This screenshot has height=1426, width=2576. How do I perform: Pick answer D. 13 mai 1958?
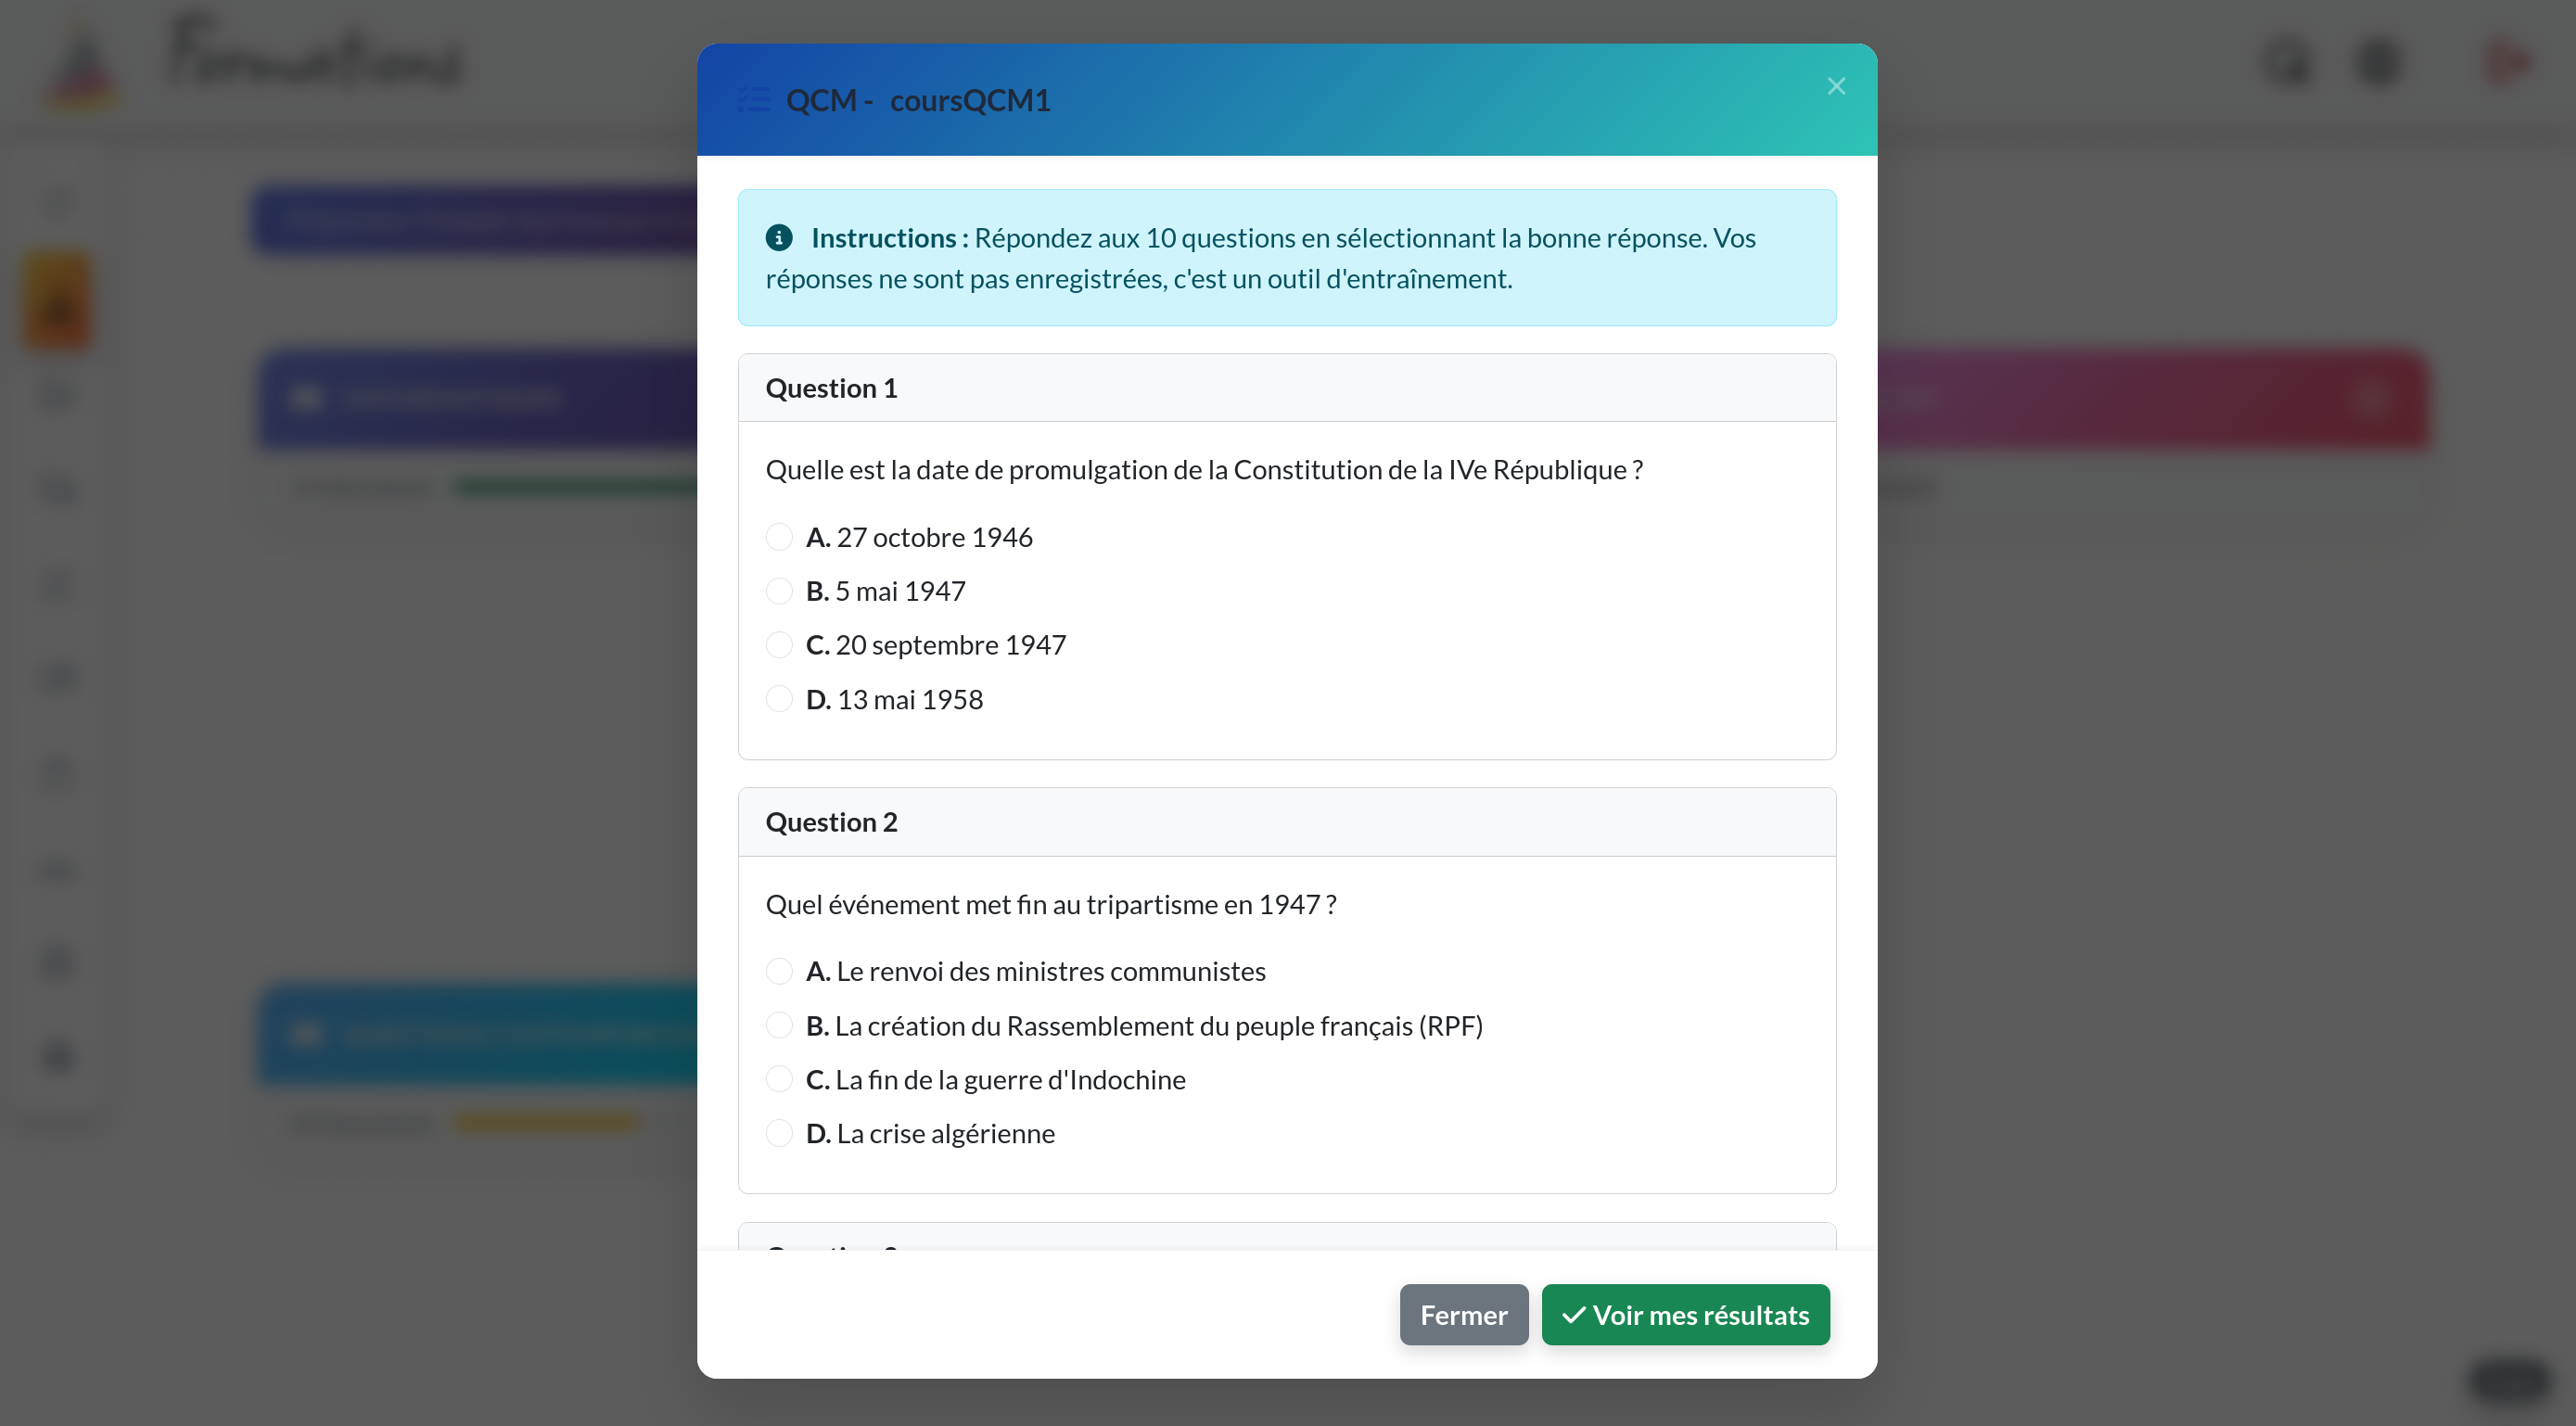click(x=779, y=699)
